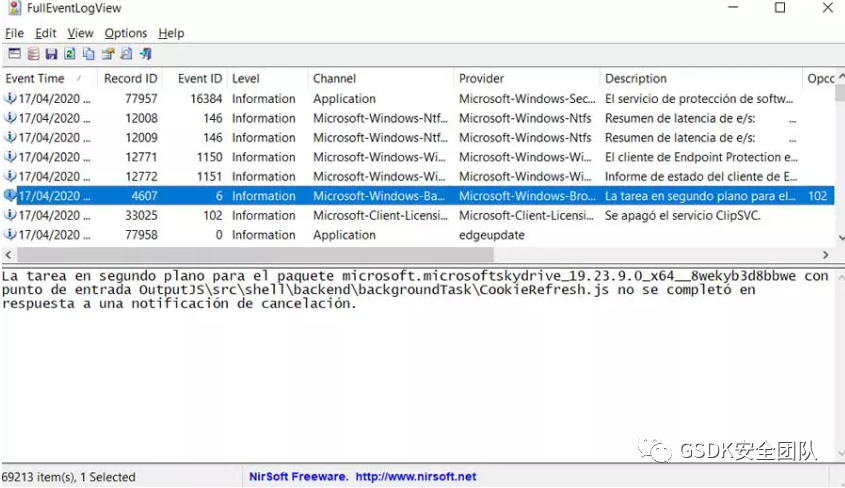This screenshot has width=845, height=488.
Task: Click 'Microsoft-Windows-Bro...' provider cell
Action: (527, 196)
